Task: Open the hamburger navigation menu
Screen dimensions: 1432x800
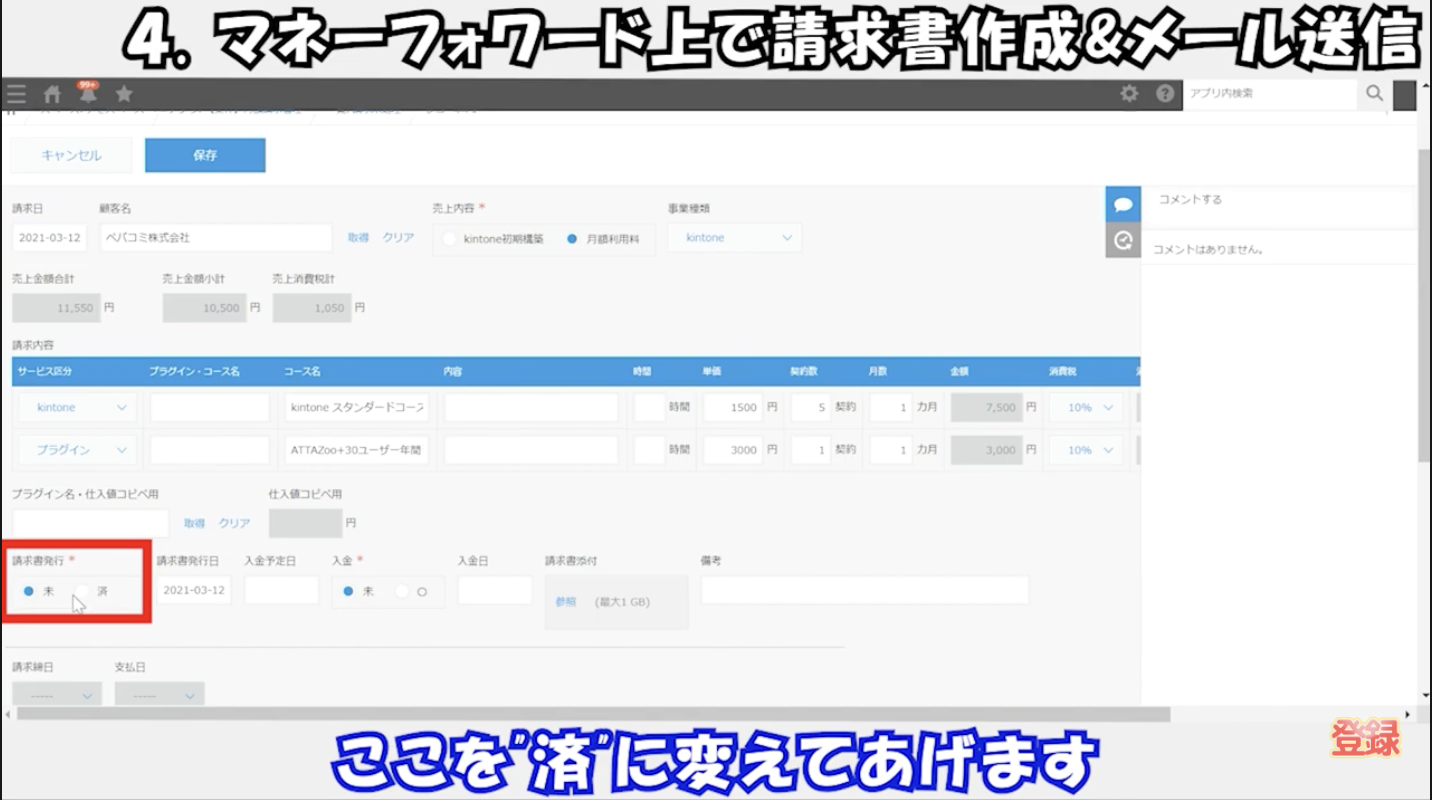Action: 16,94
